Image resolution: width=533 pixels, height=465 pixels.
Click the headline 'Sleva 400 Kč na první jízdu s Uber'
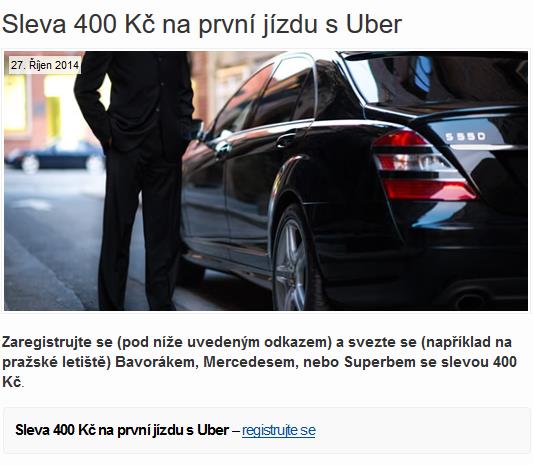tap(202, 24)
